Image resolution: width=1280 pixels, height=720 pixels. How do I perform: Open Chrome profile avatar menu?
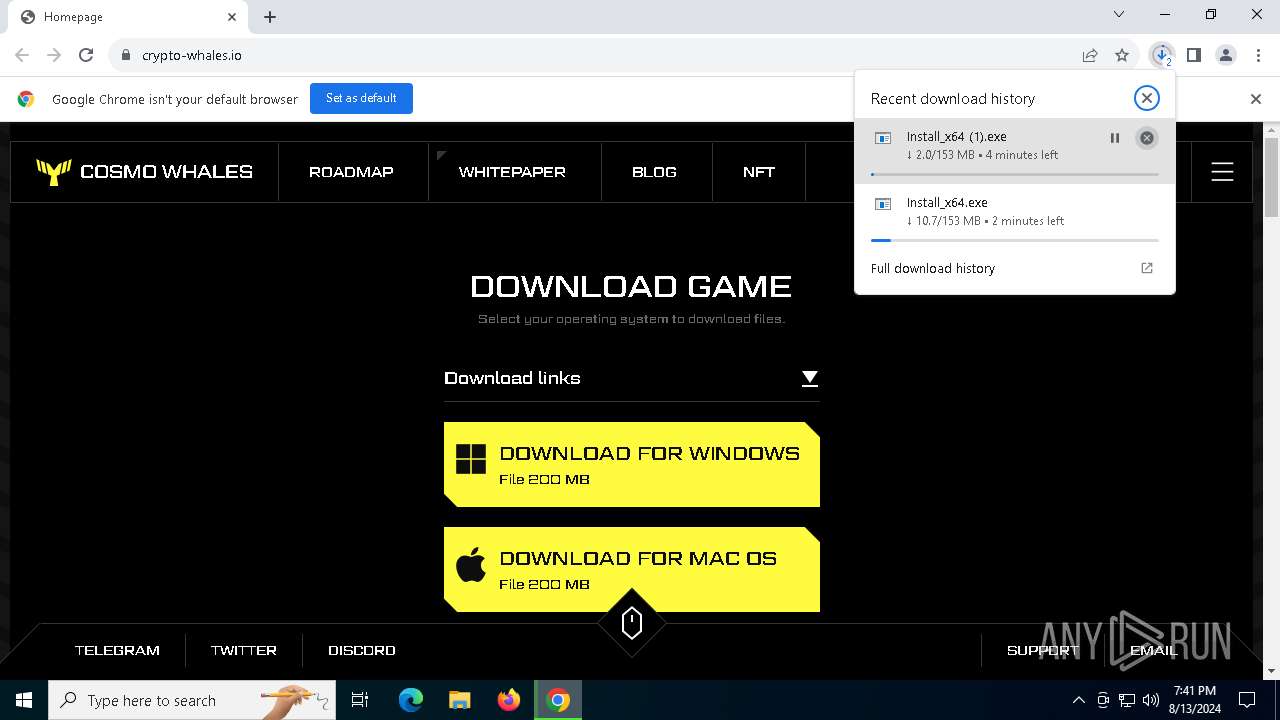click(x=1226, y=55)
